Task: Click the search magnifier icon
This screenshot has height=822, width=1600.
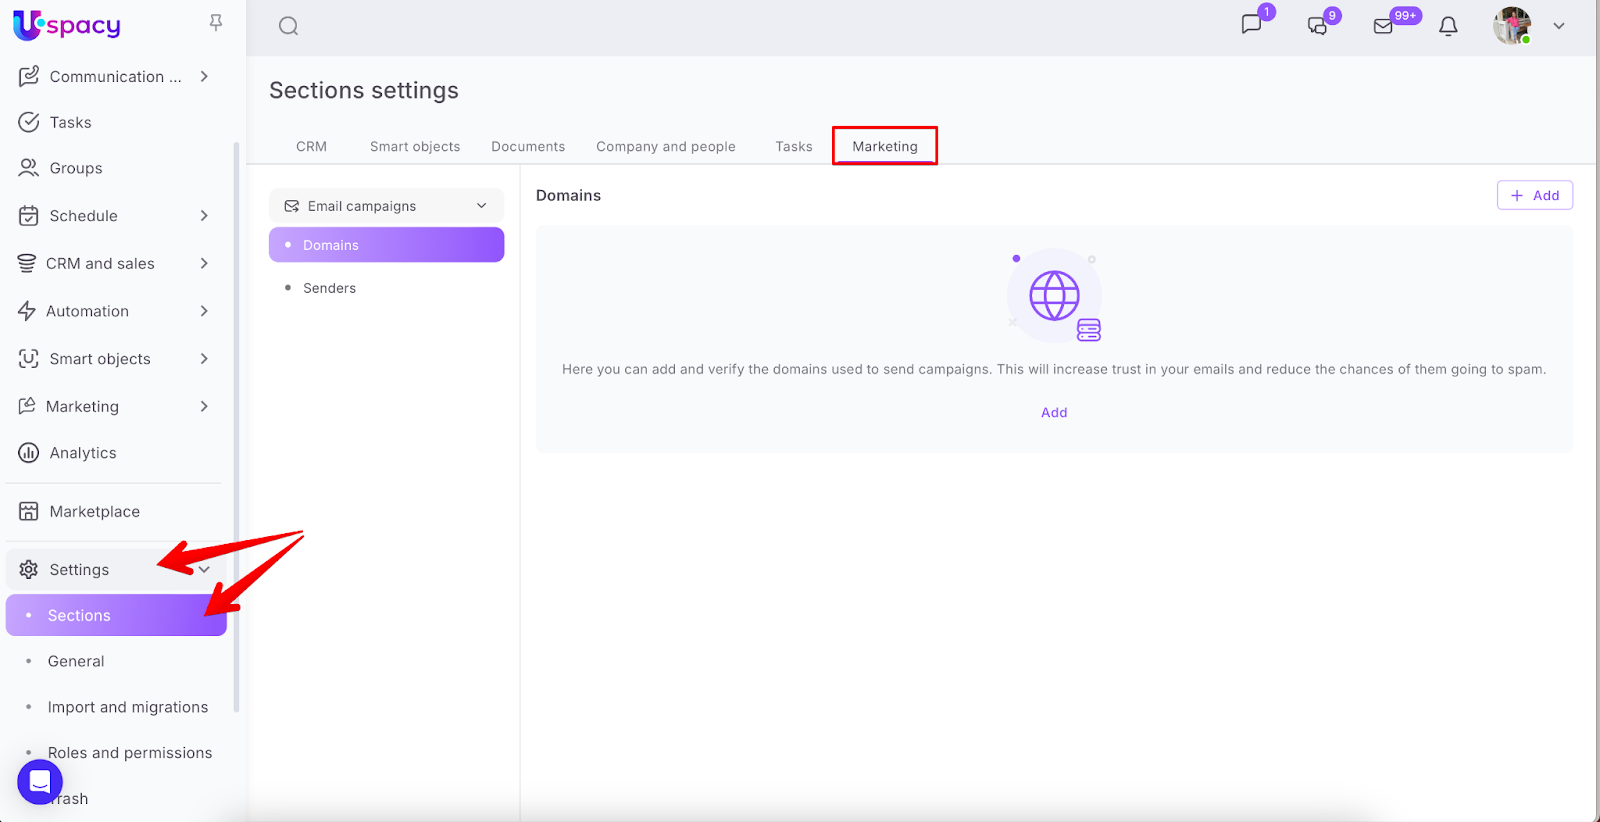Action: (x=288, y=26)
